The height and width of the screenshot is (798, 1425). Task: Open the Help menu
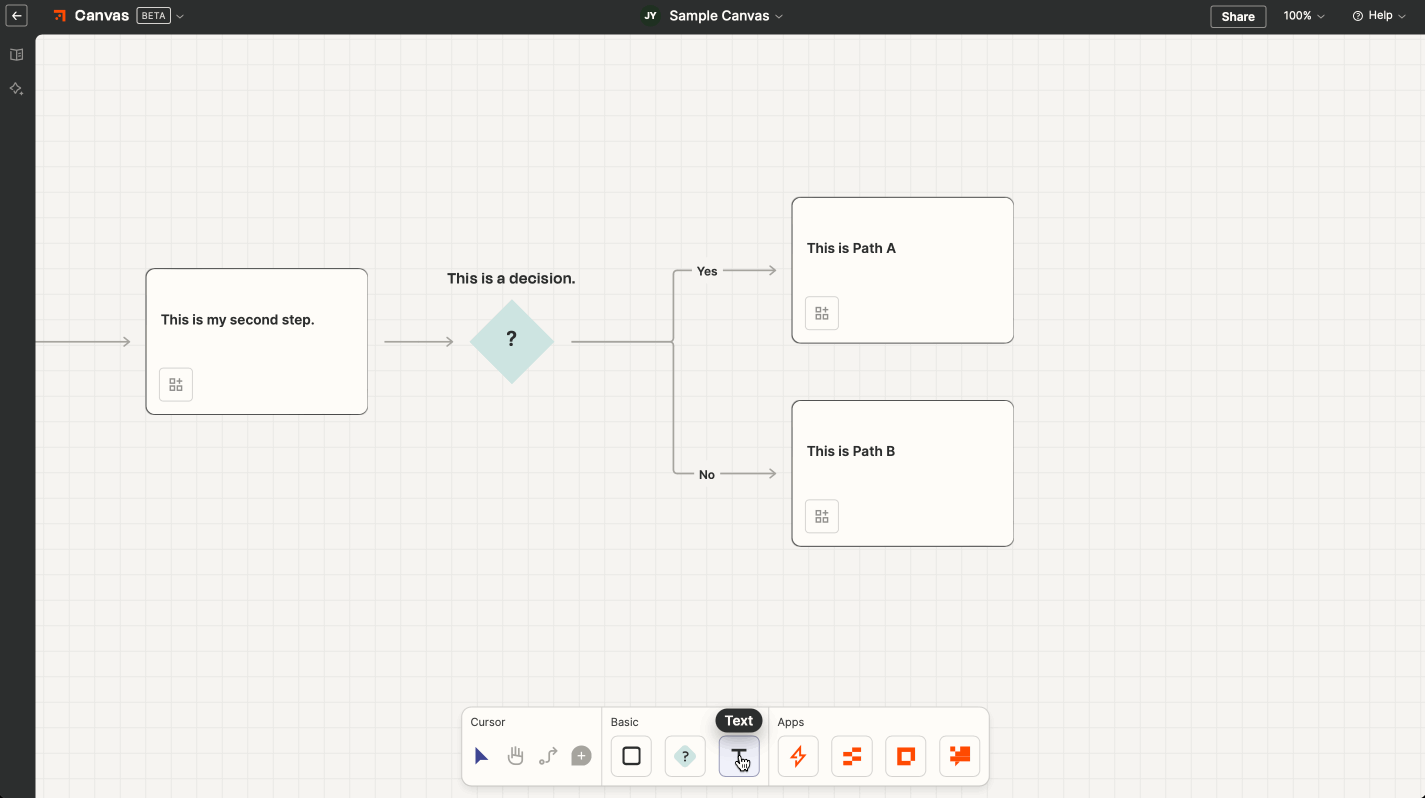(1379, 16)
